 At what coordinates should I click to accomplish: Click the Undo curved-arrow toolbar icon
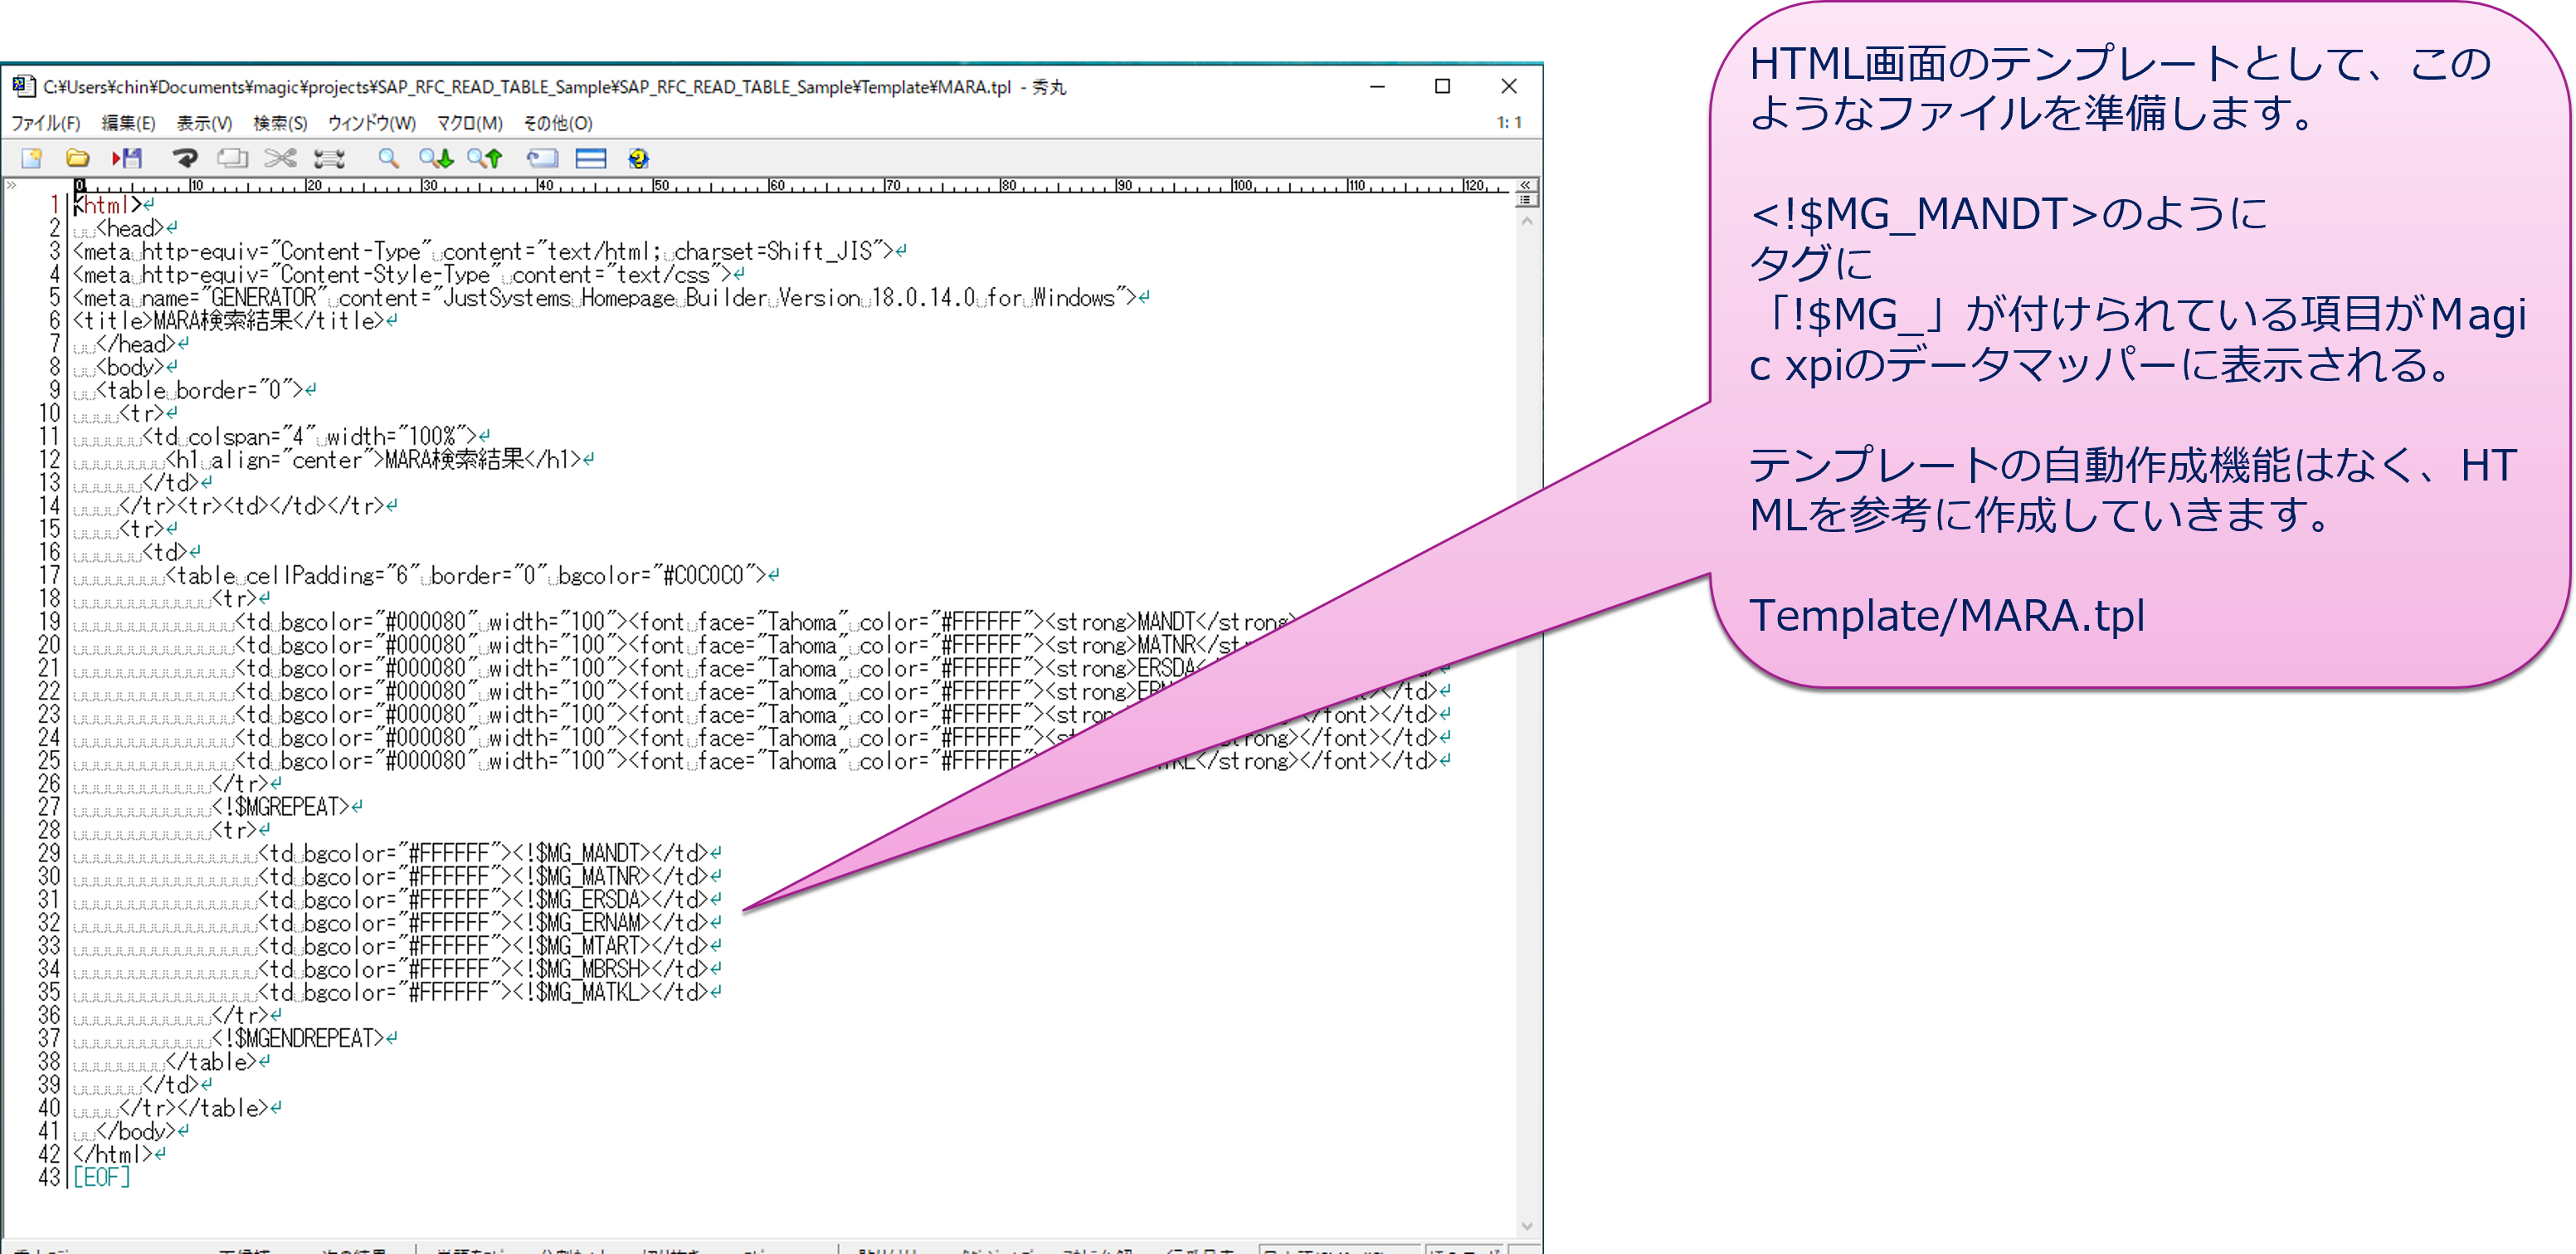point(185,158)
